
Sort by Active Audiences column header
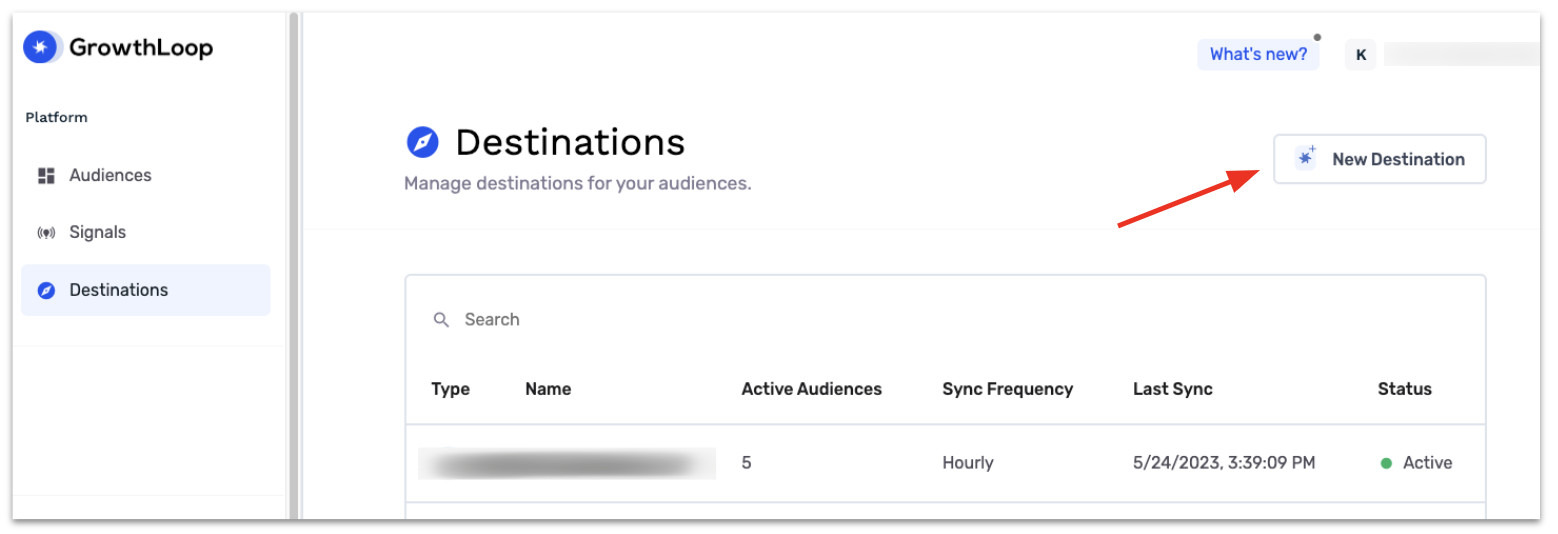[x=811, y=389]
